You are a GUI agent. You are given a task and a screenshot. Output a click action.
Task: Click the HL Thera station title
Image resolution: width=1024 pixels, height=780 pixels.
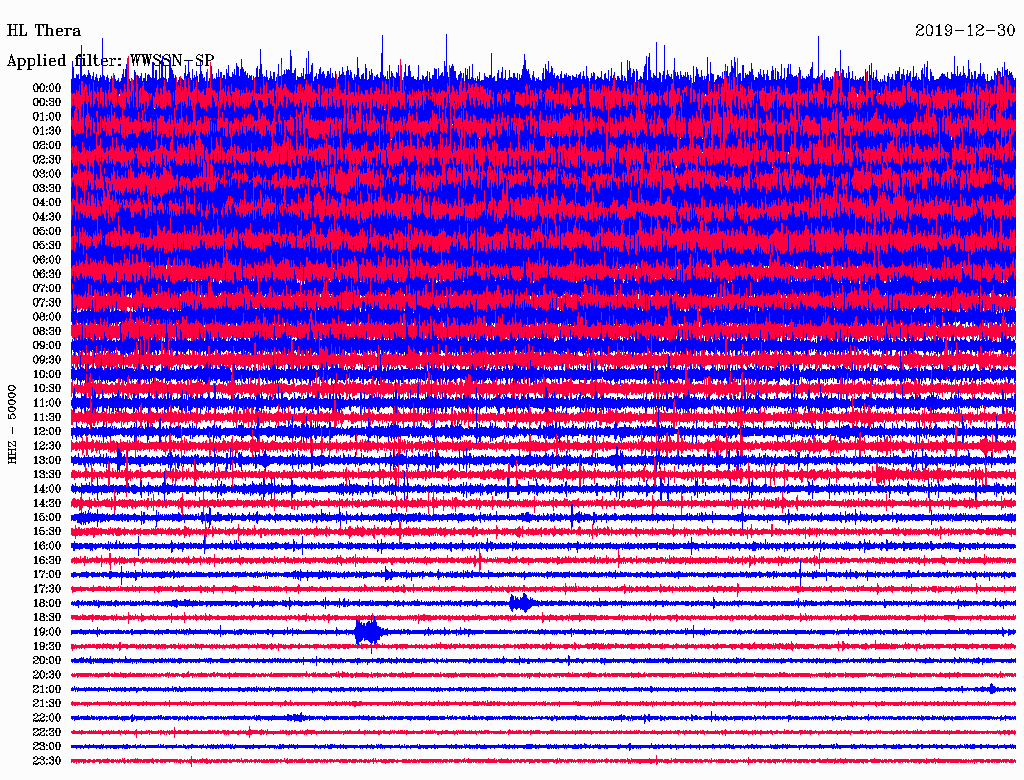[x=44, y=31]
